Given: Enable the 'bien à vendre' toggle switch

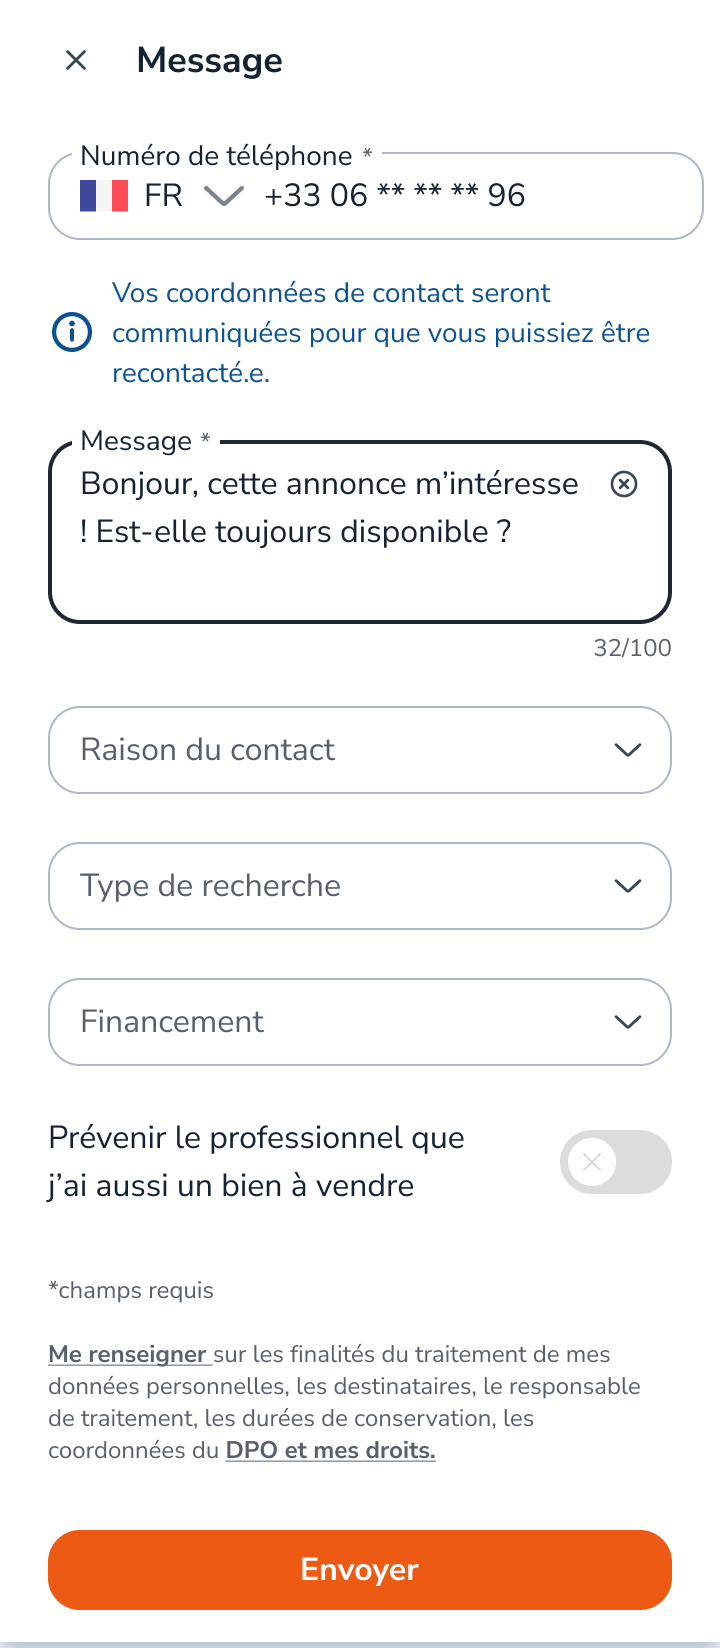Looking at the screenshot, I should (615, 1162).
